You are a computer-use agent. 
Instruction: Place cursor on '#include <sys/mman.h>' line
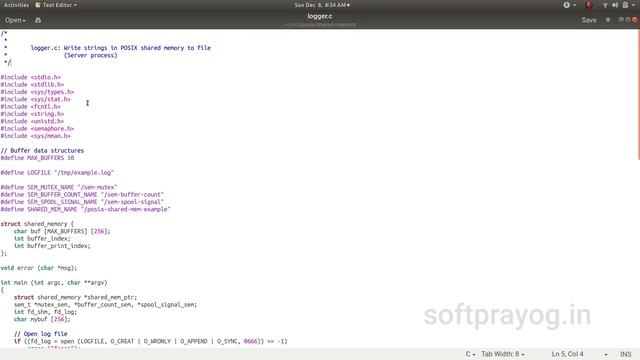tap(36, 136)
